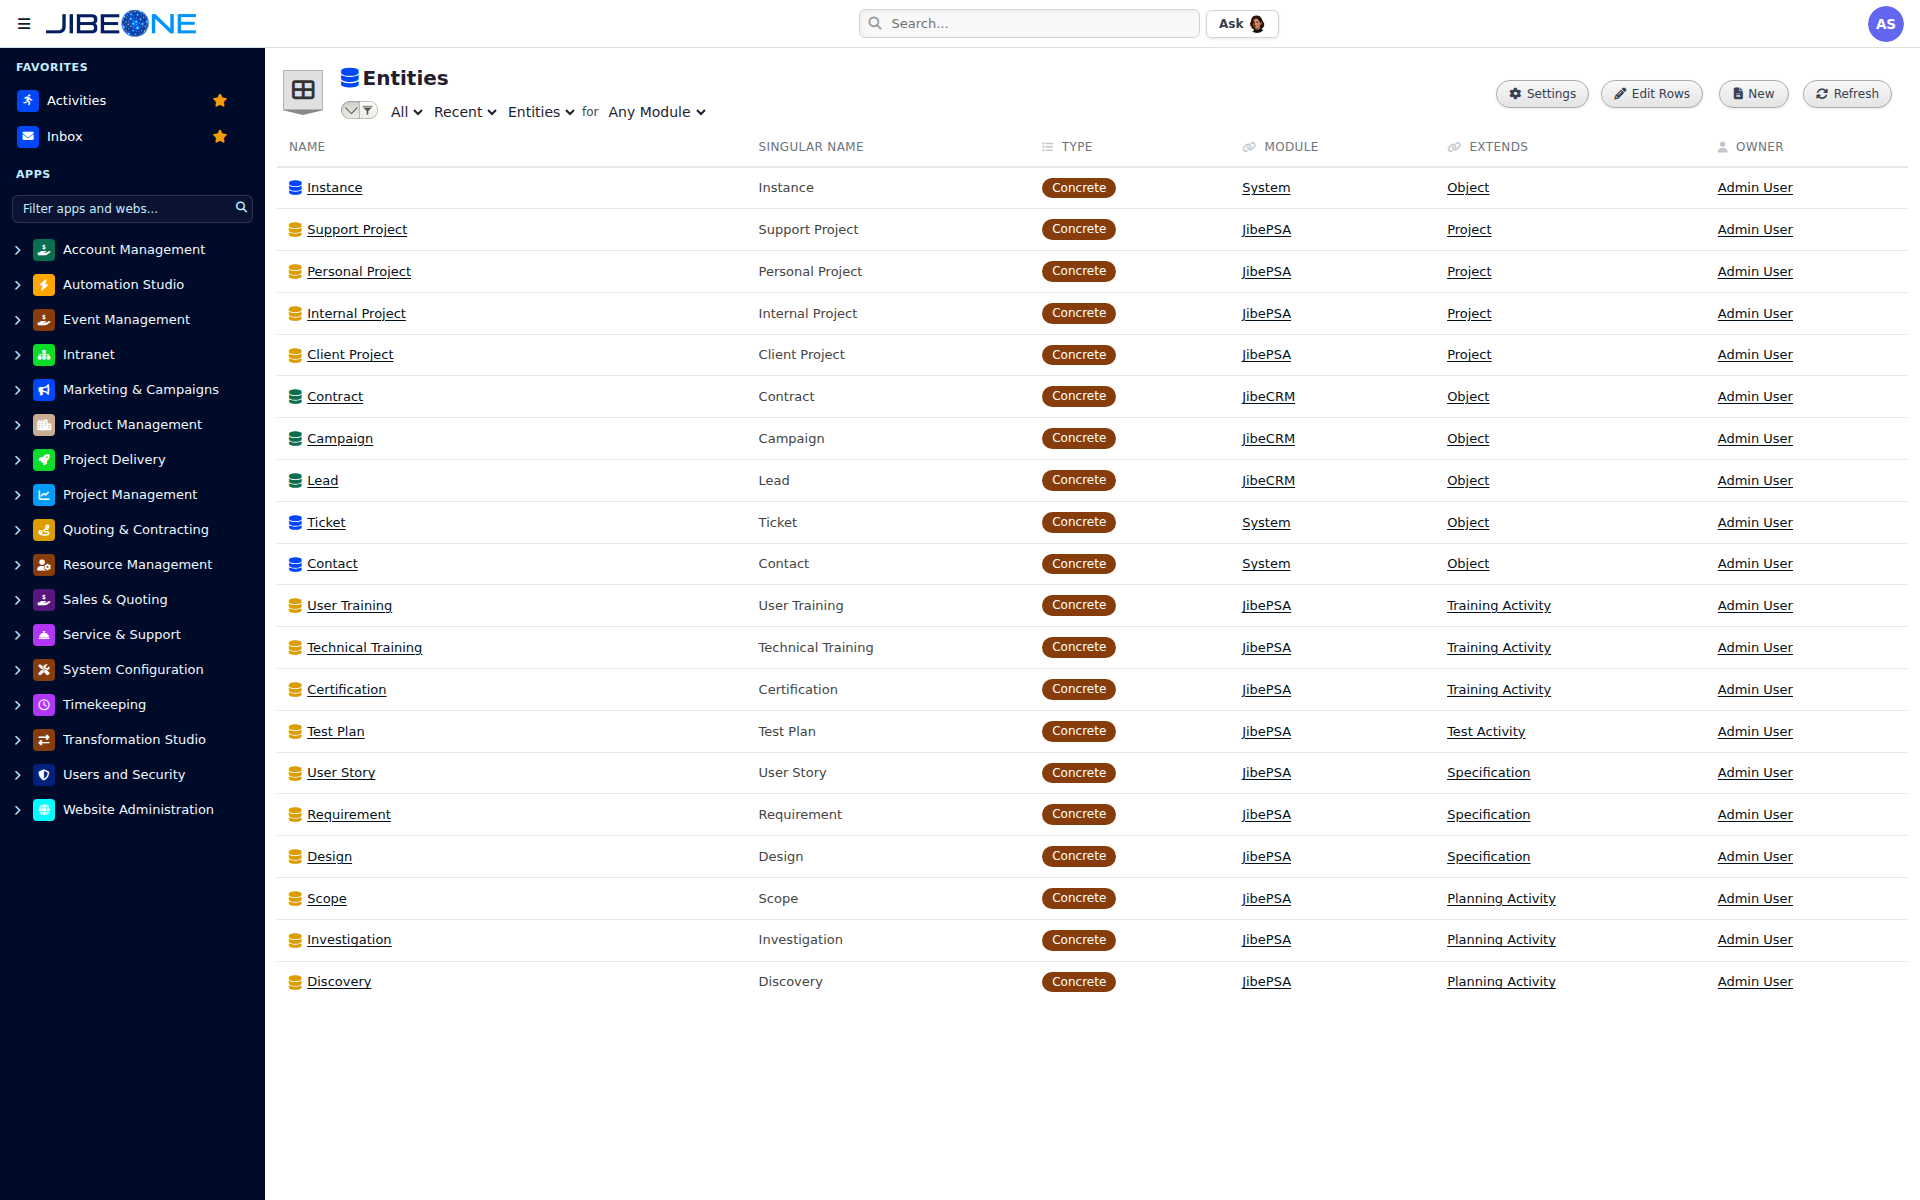Expand the Timekeeping app group

pos(18,705)
